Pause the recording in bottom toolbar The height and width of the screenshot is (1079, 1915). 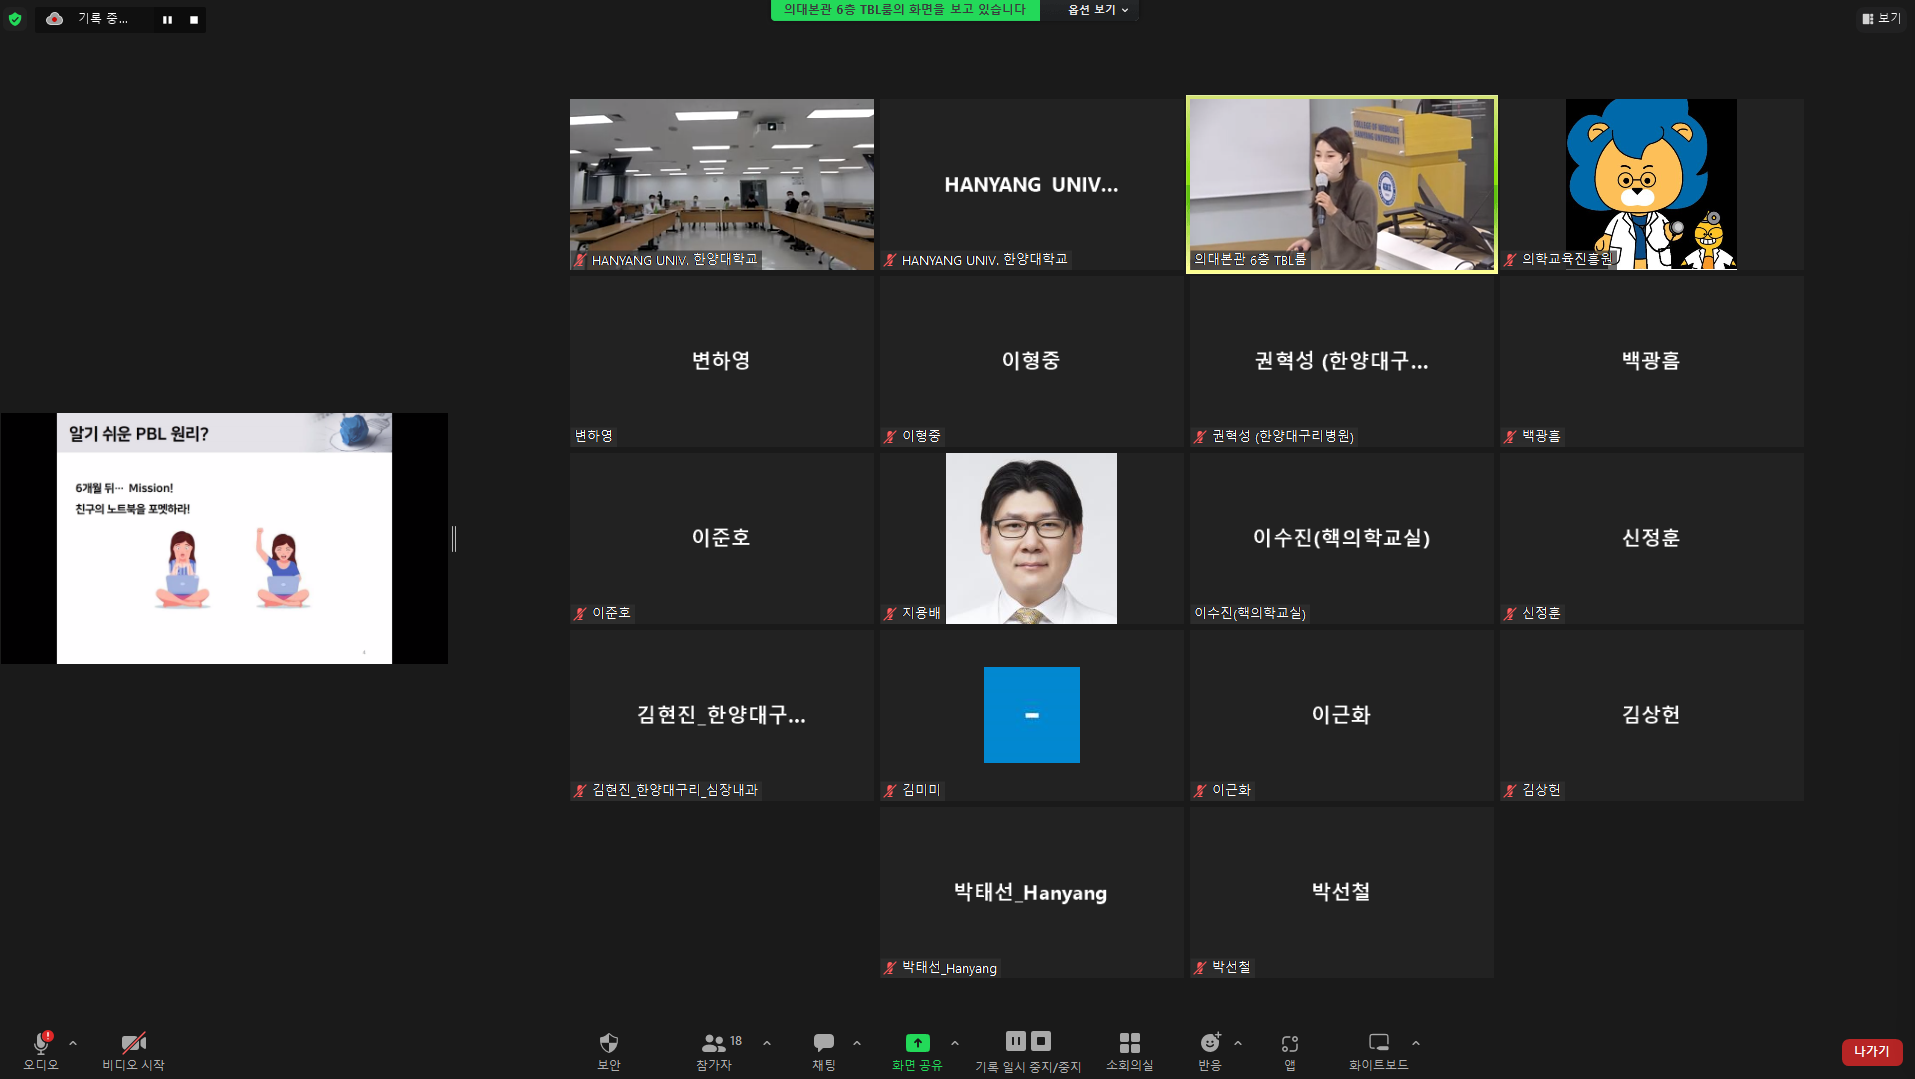pyautogui.click(x=1015, y=1041)
